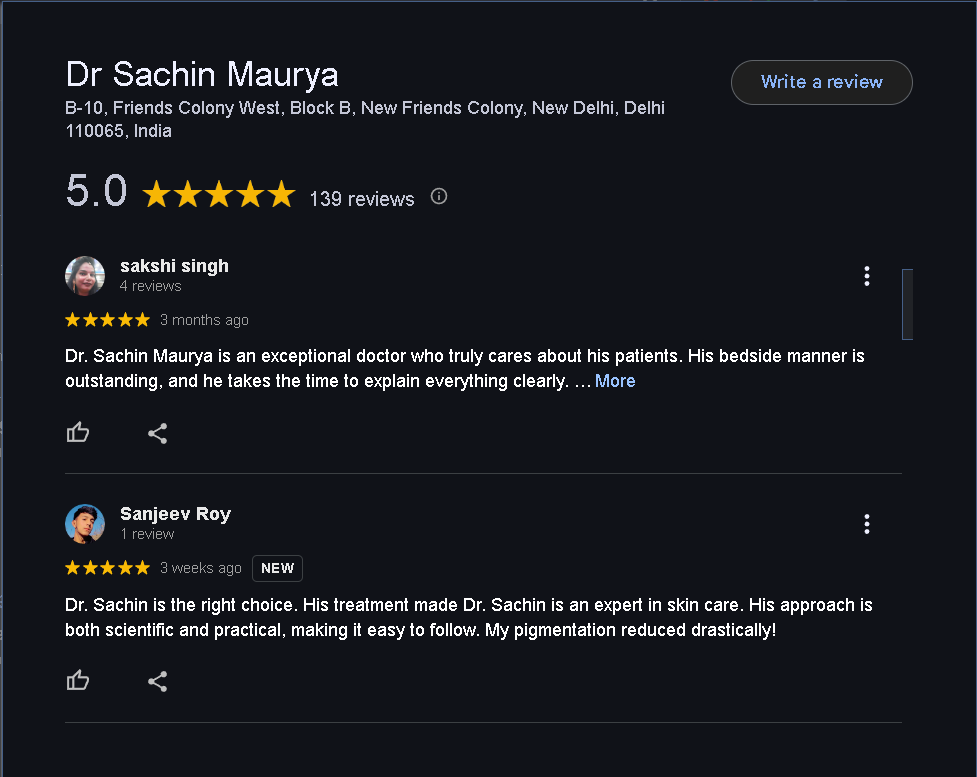977x777 pixels.
Task: Open Sanjeev Roy's profile picture
Action: (x=85, y=524)
